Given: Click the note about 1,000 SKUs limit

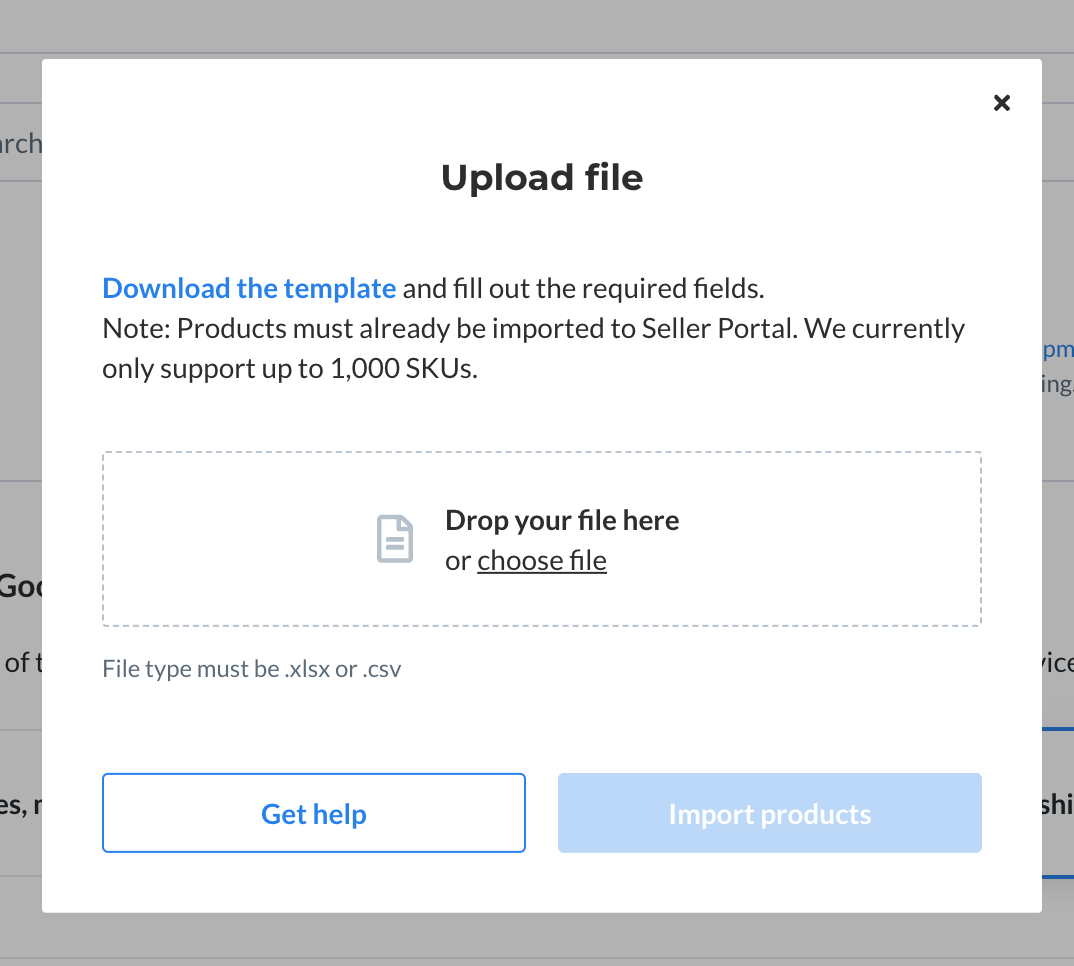Looking at the screenshot, I should 534,349.
